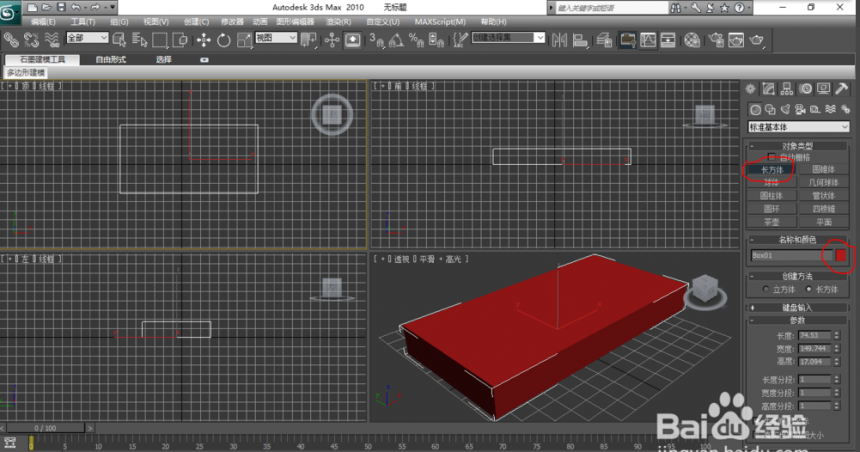Toggle the Percent Snap icon
The height and width of the screenshot is (452, 860).
coord(416,39)
